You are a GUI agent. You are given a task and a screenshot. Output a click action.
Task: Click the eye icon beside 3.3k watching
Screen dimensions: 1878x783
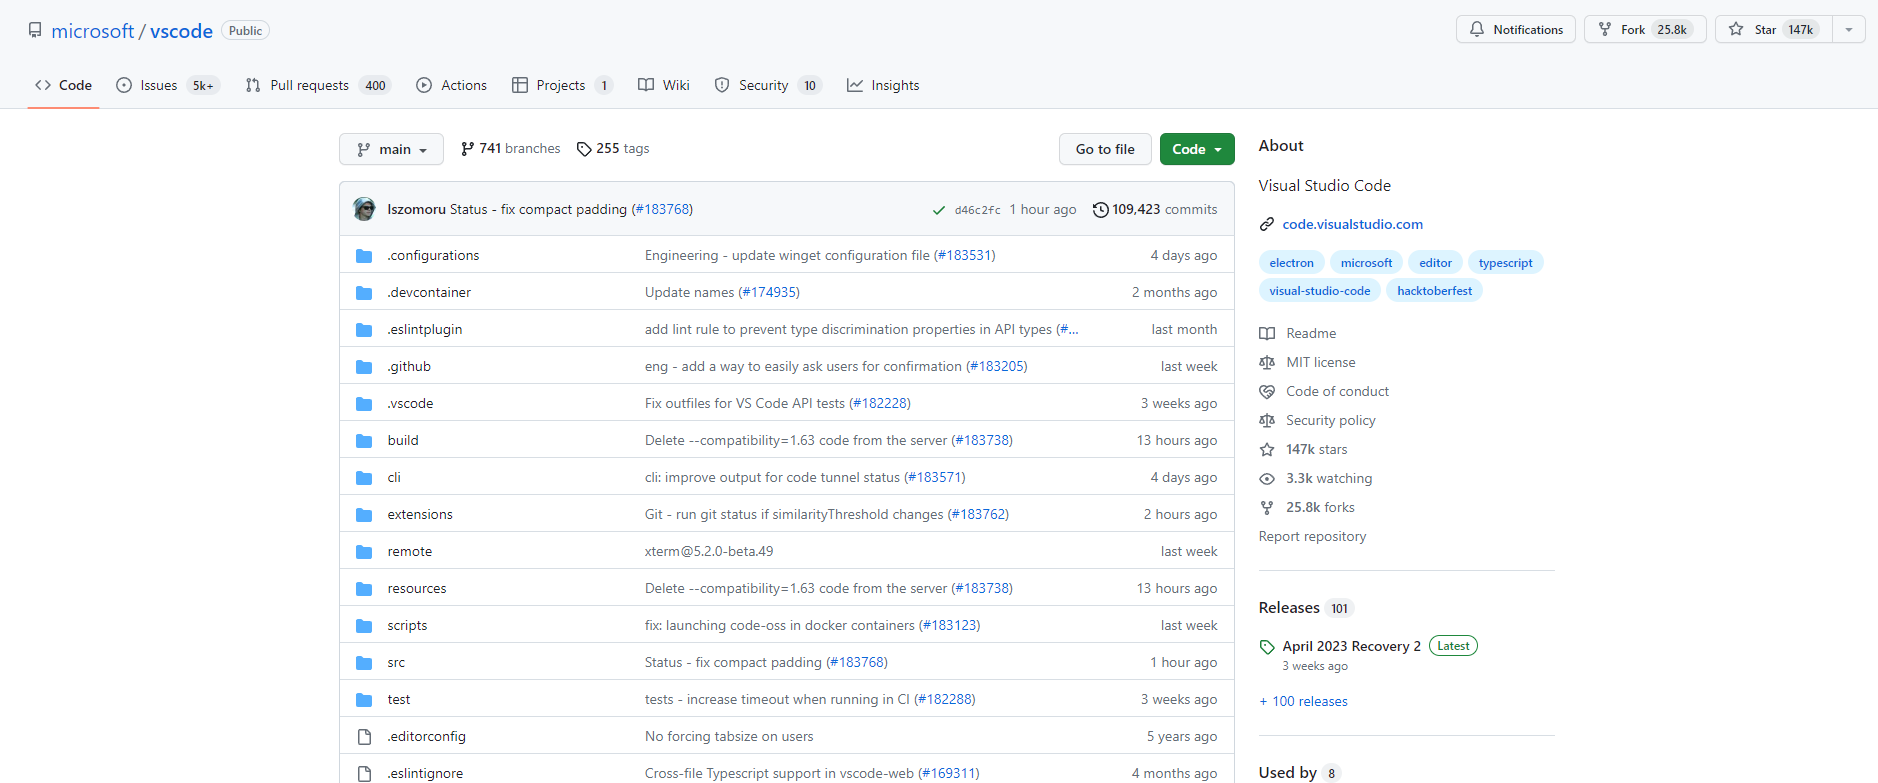pos(1267,478)
